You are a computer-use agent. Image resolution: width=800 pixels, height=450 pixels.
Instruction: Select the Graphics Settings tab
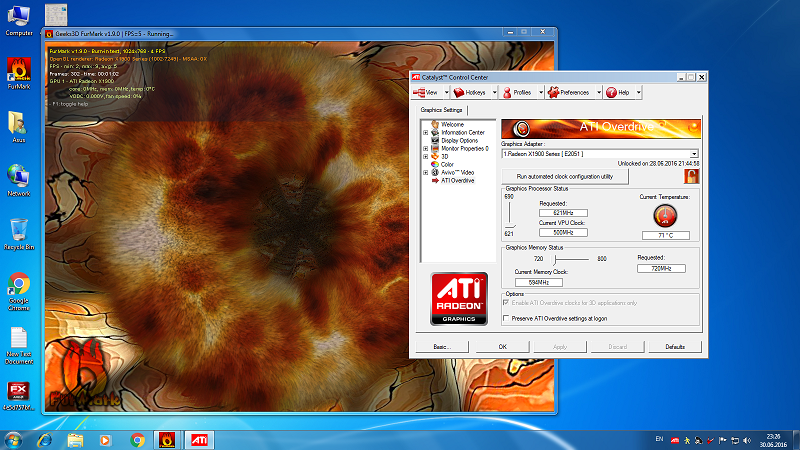pyautogui.click(x=441, y=110)
